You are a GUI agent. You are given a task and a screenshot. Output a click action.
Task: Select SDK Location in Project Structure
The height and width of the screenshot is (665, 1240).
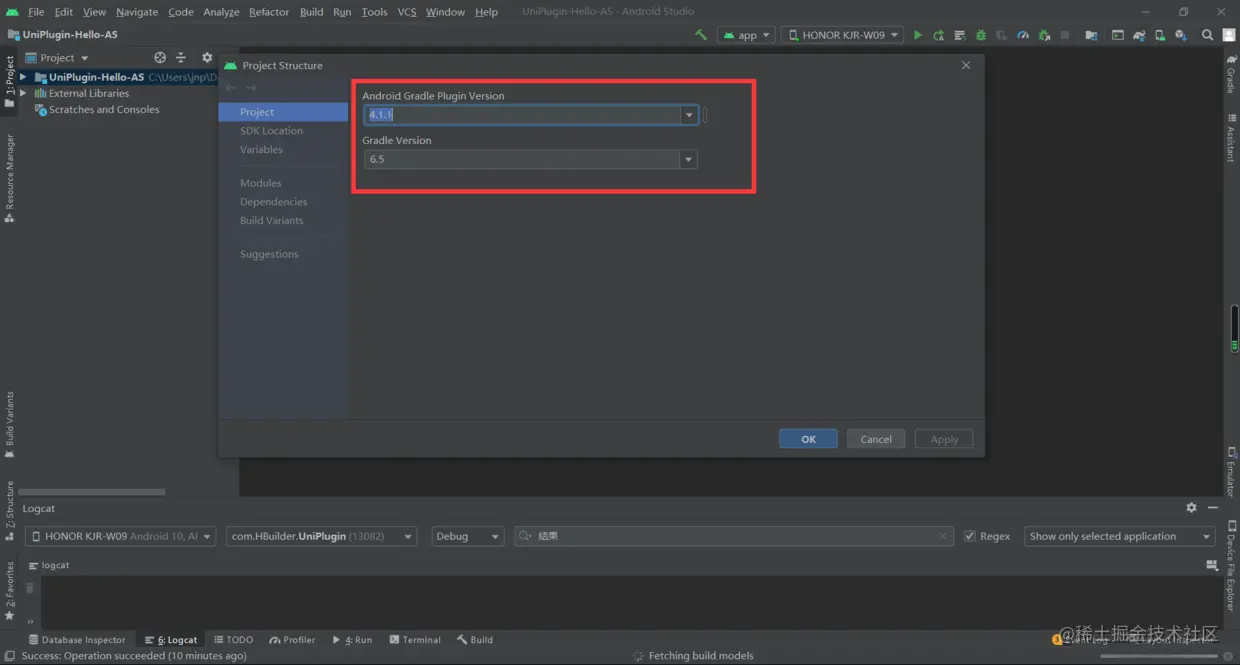point(271,131)
